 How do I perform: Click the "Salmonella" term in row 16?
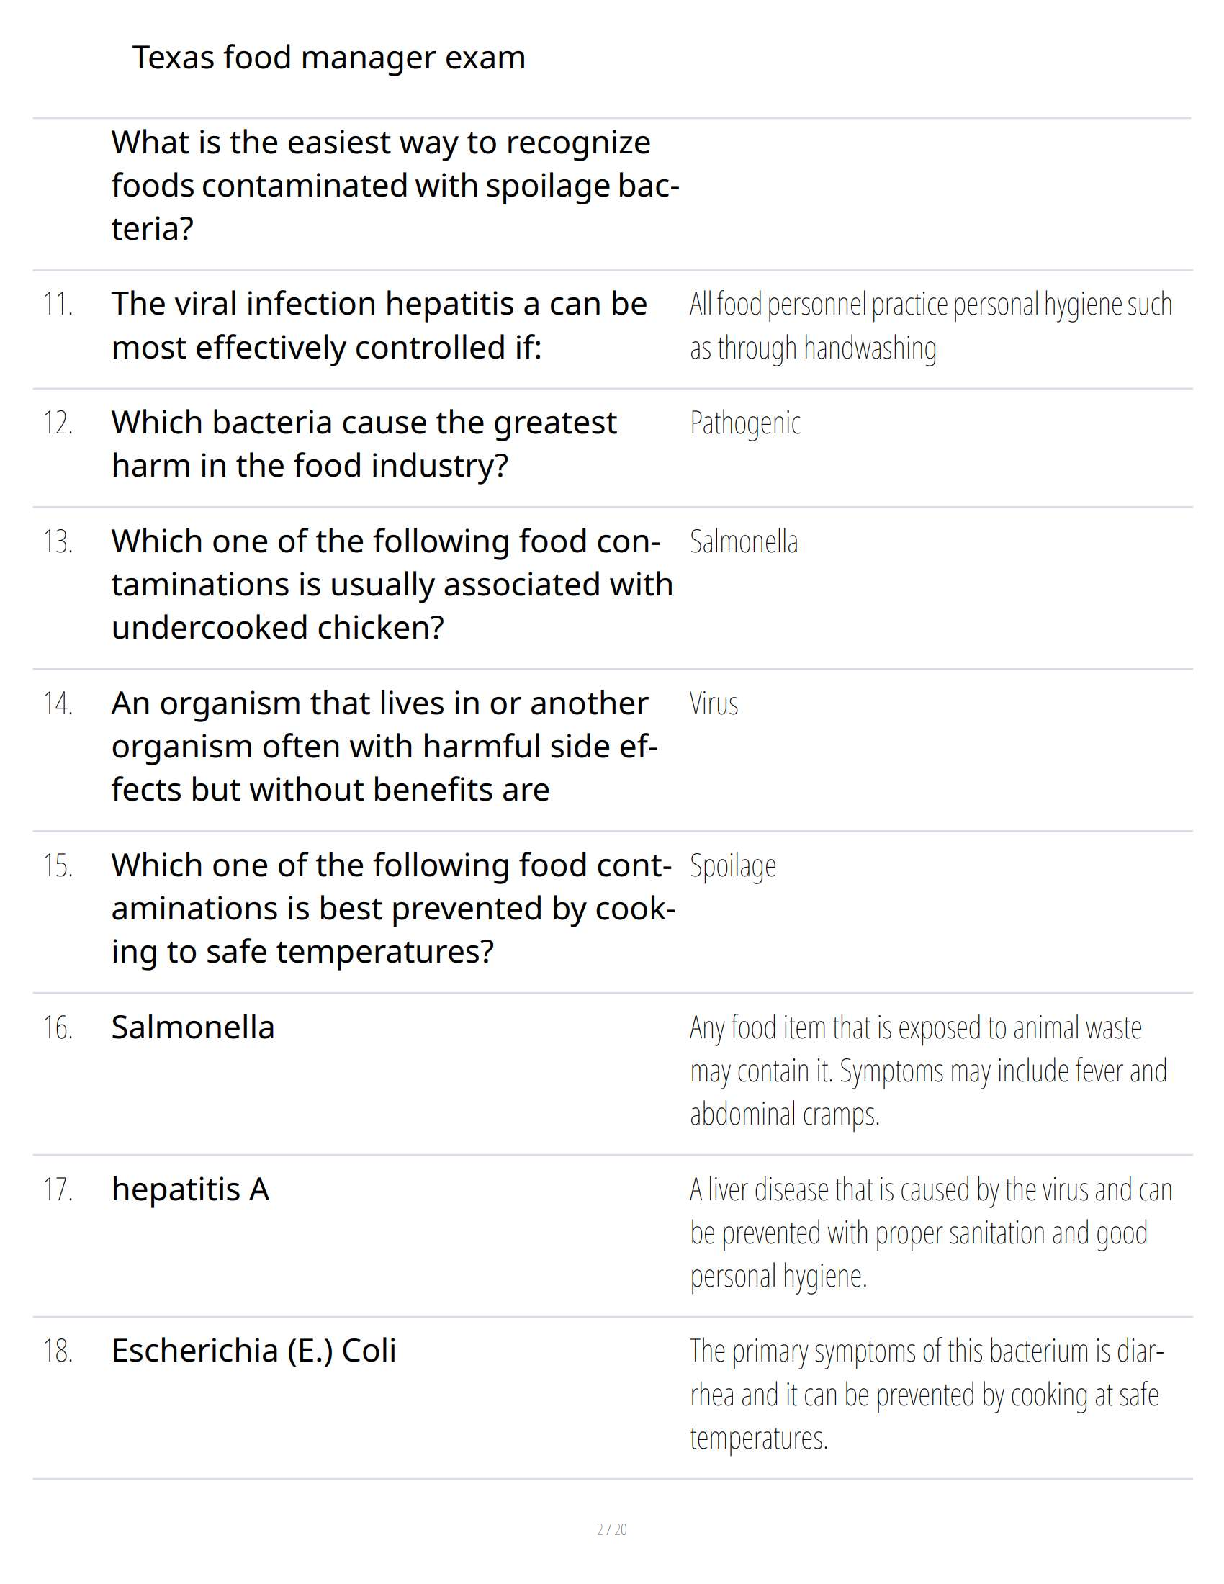193,1028
